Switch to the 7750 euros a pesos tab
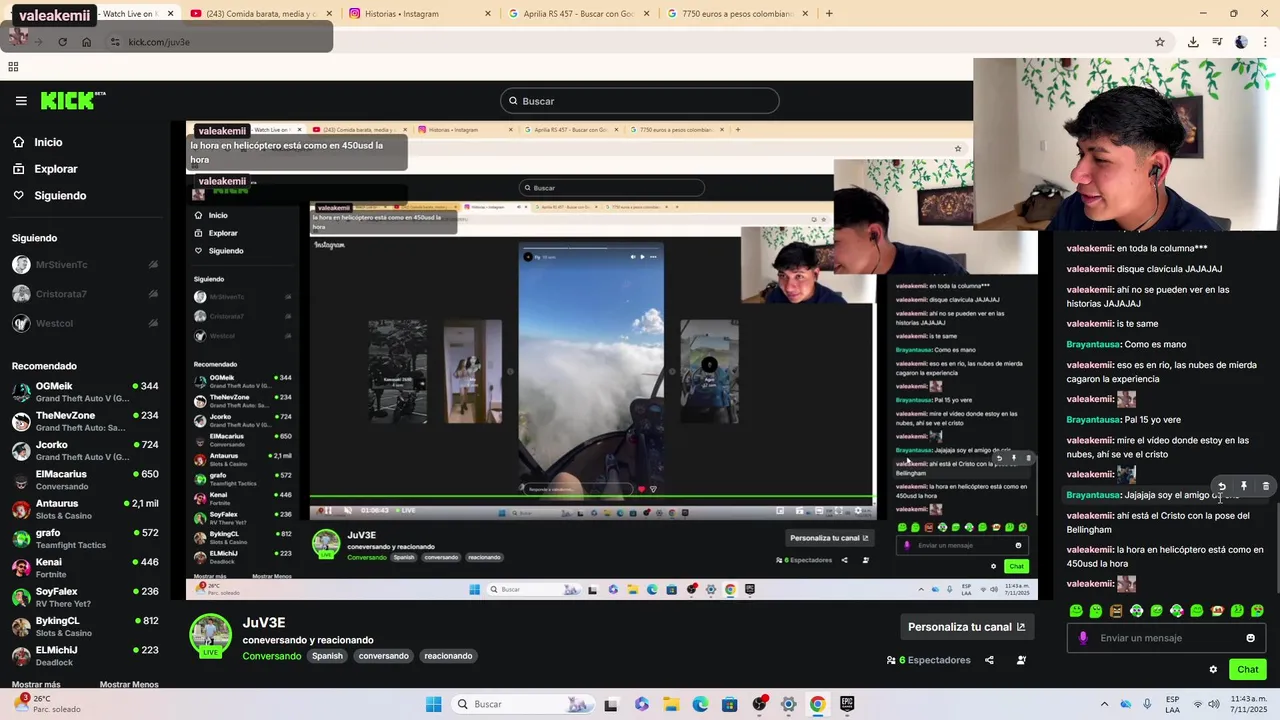This screenshot has height=720, width=1280. point(740,14)
